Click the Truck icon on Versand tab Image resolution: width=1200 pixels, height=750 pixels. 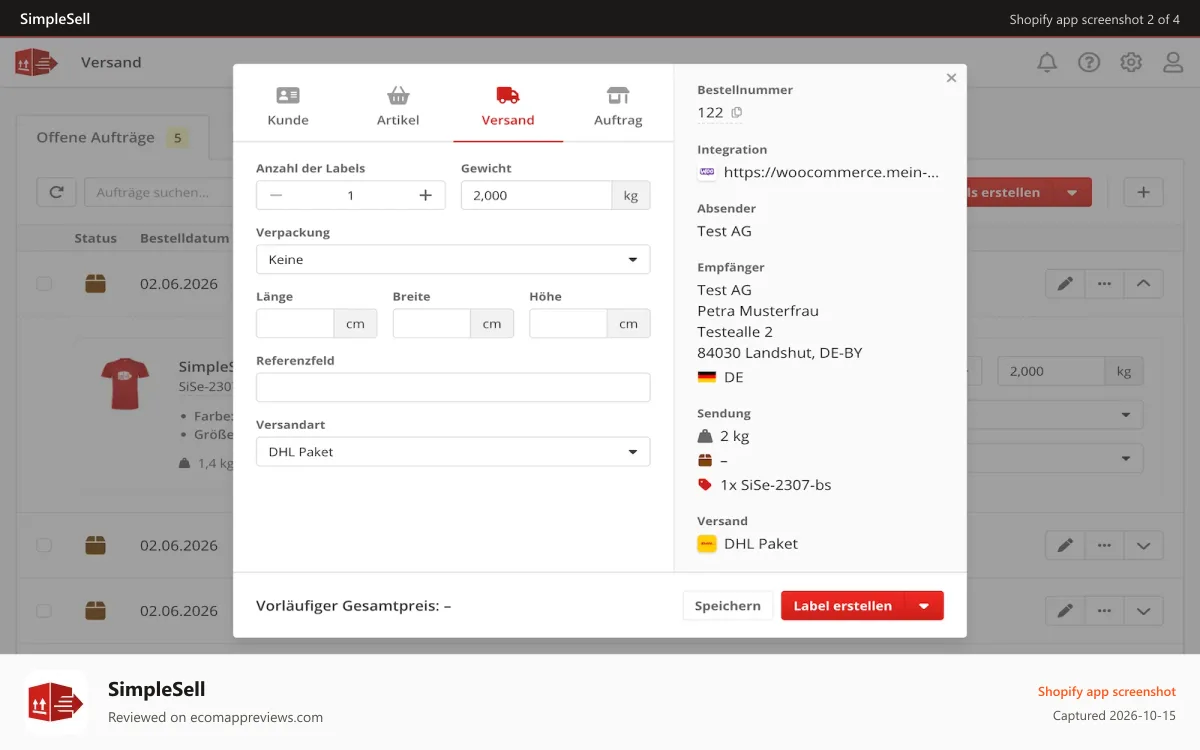pos(508,95)
